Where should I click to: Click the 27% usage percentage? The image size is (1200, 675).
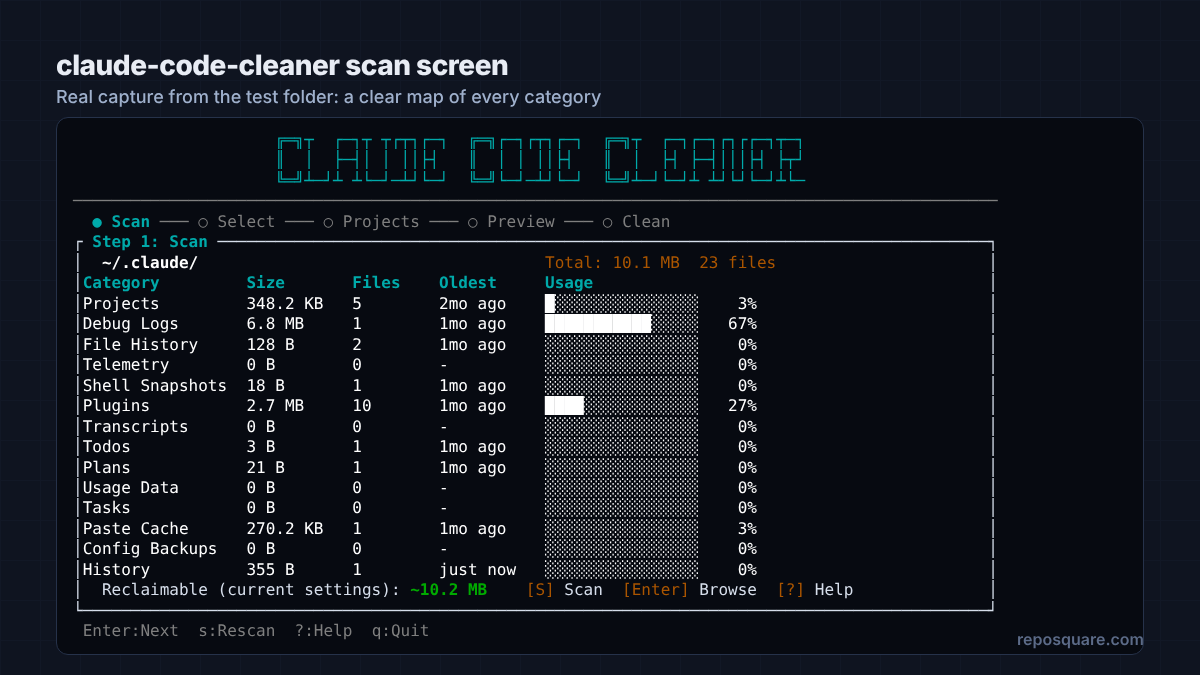(x=743, y=406)
